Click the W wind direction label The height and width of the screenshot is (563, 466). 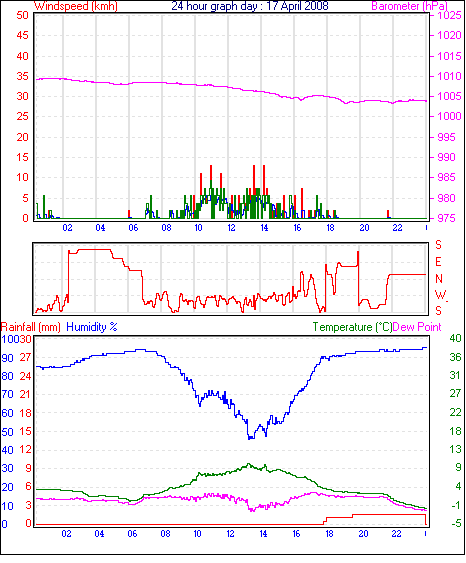click(440, 295)
